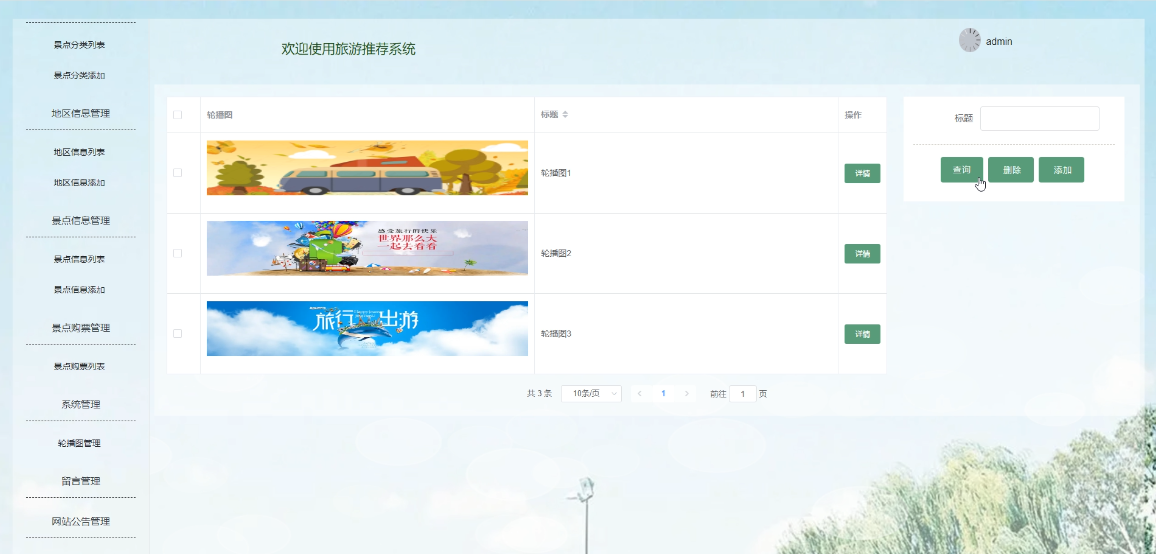Expand 景点信息管理 menu section
This screenshot has width=1156, height=554.
tap(80, 221)
